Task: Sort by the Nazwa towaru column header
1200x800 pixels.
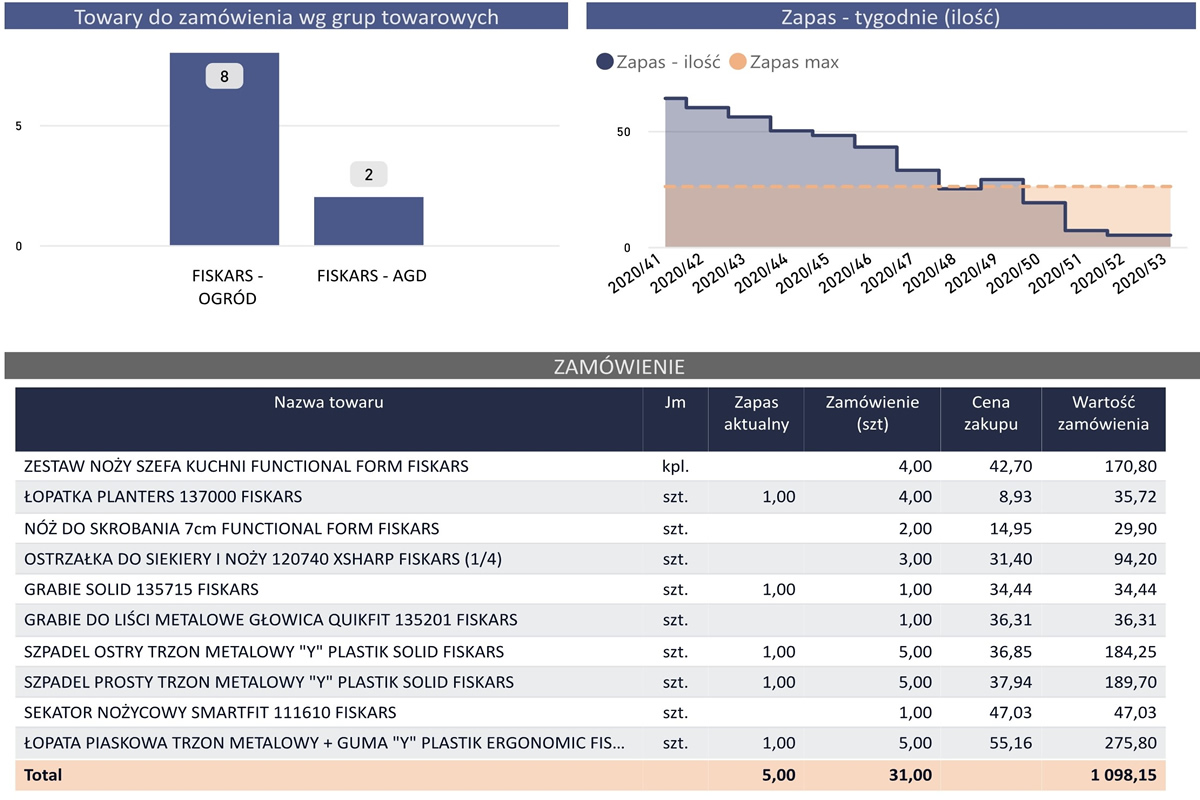Action: pos(328,403)
